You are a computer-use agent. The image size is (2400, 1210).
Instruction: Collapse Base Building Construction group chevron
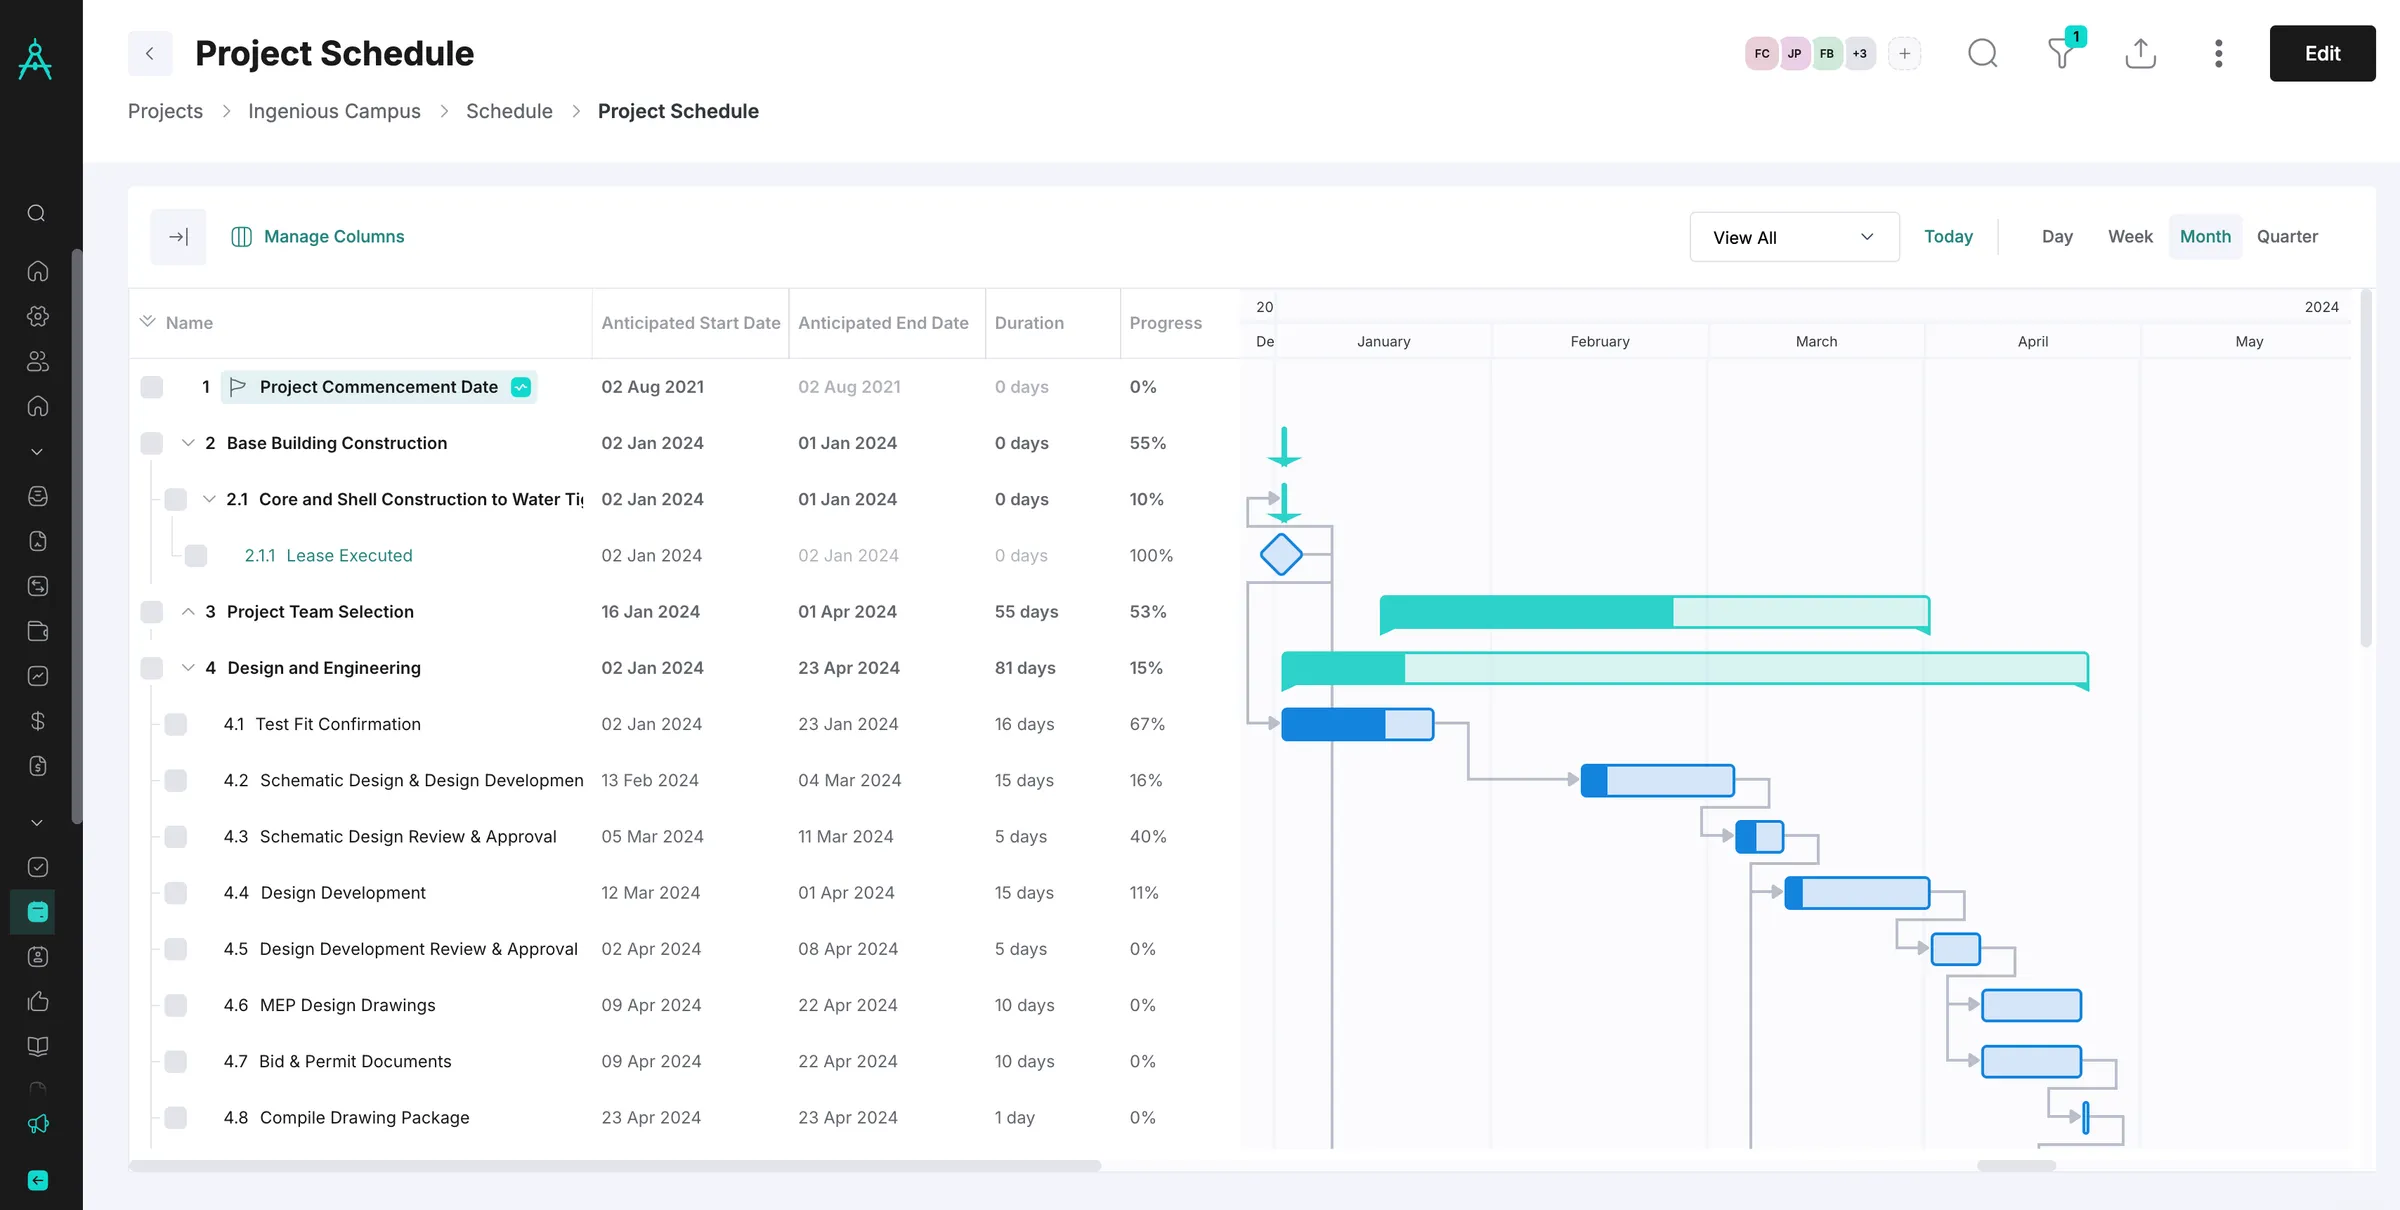188,443
